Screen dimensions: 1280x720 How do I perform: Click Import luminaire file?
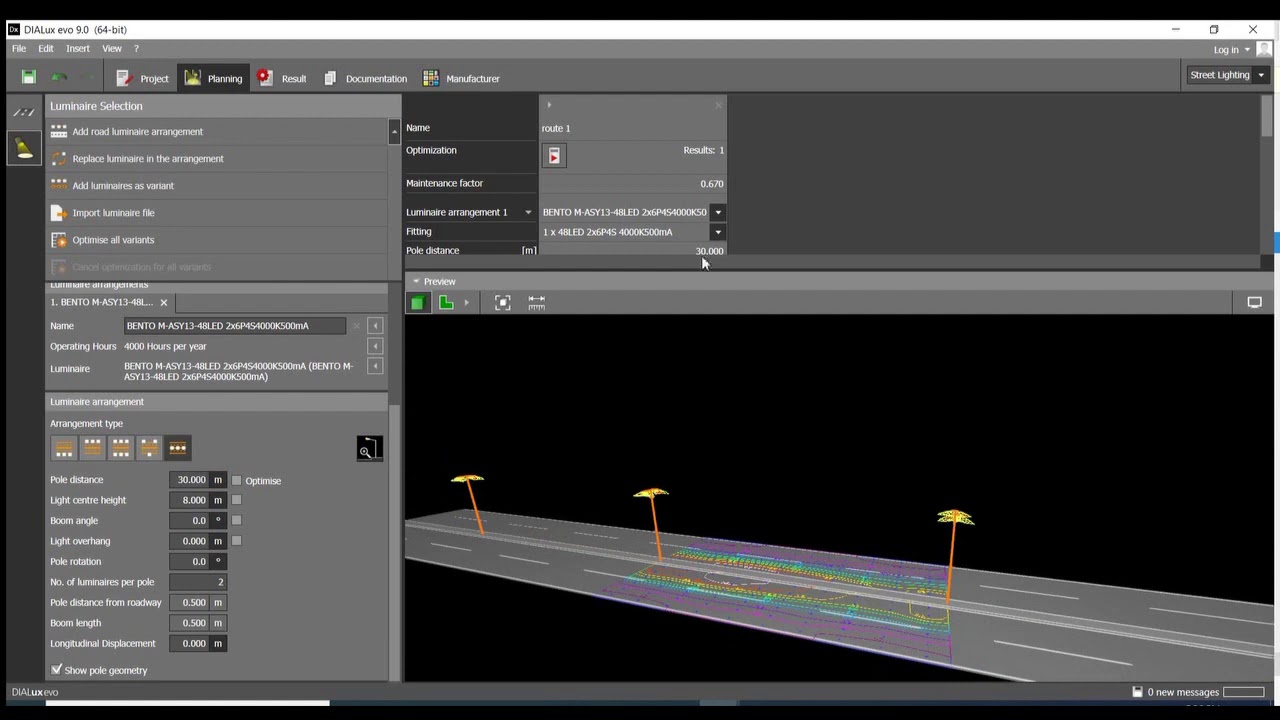(113, 213)
